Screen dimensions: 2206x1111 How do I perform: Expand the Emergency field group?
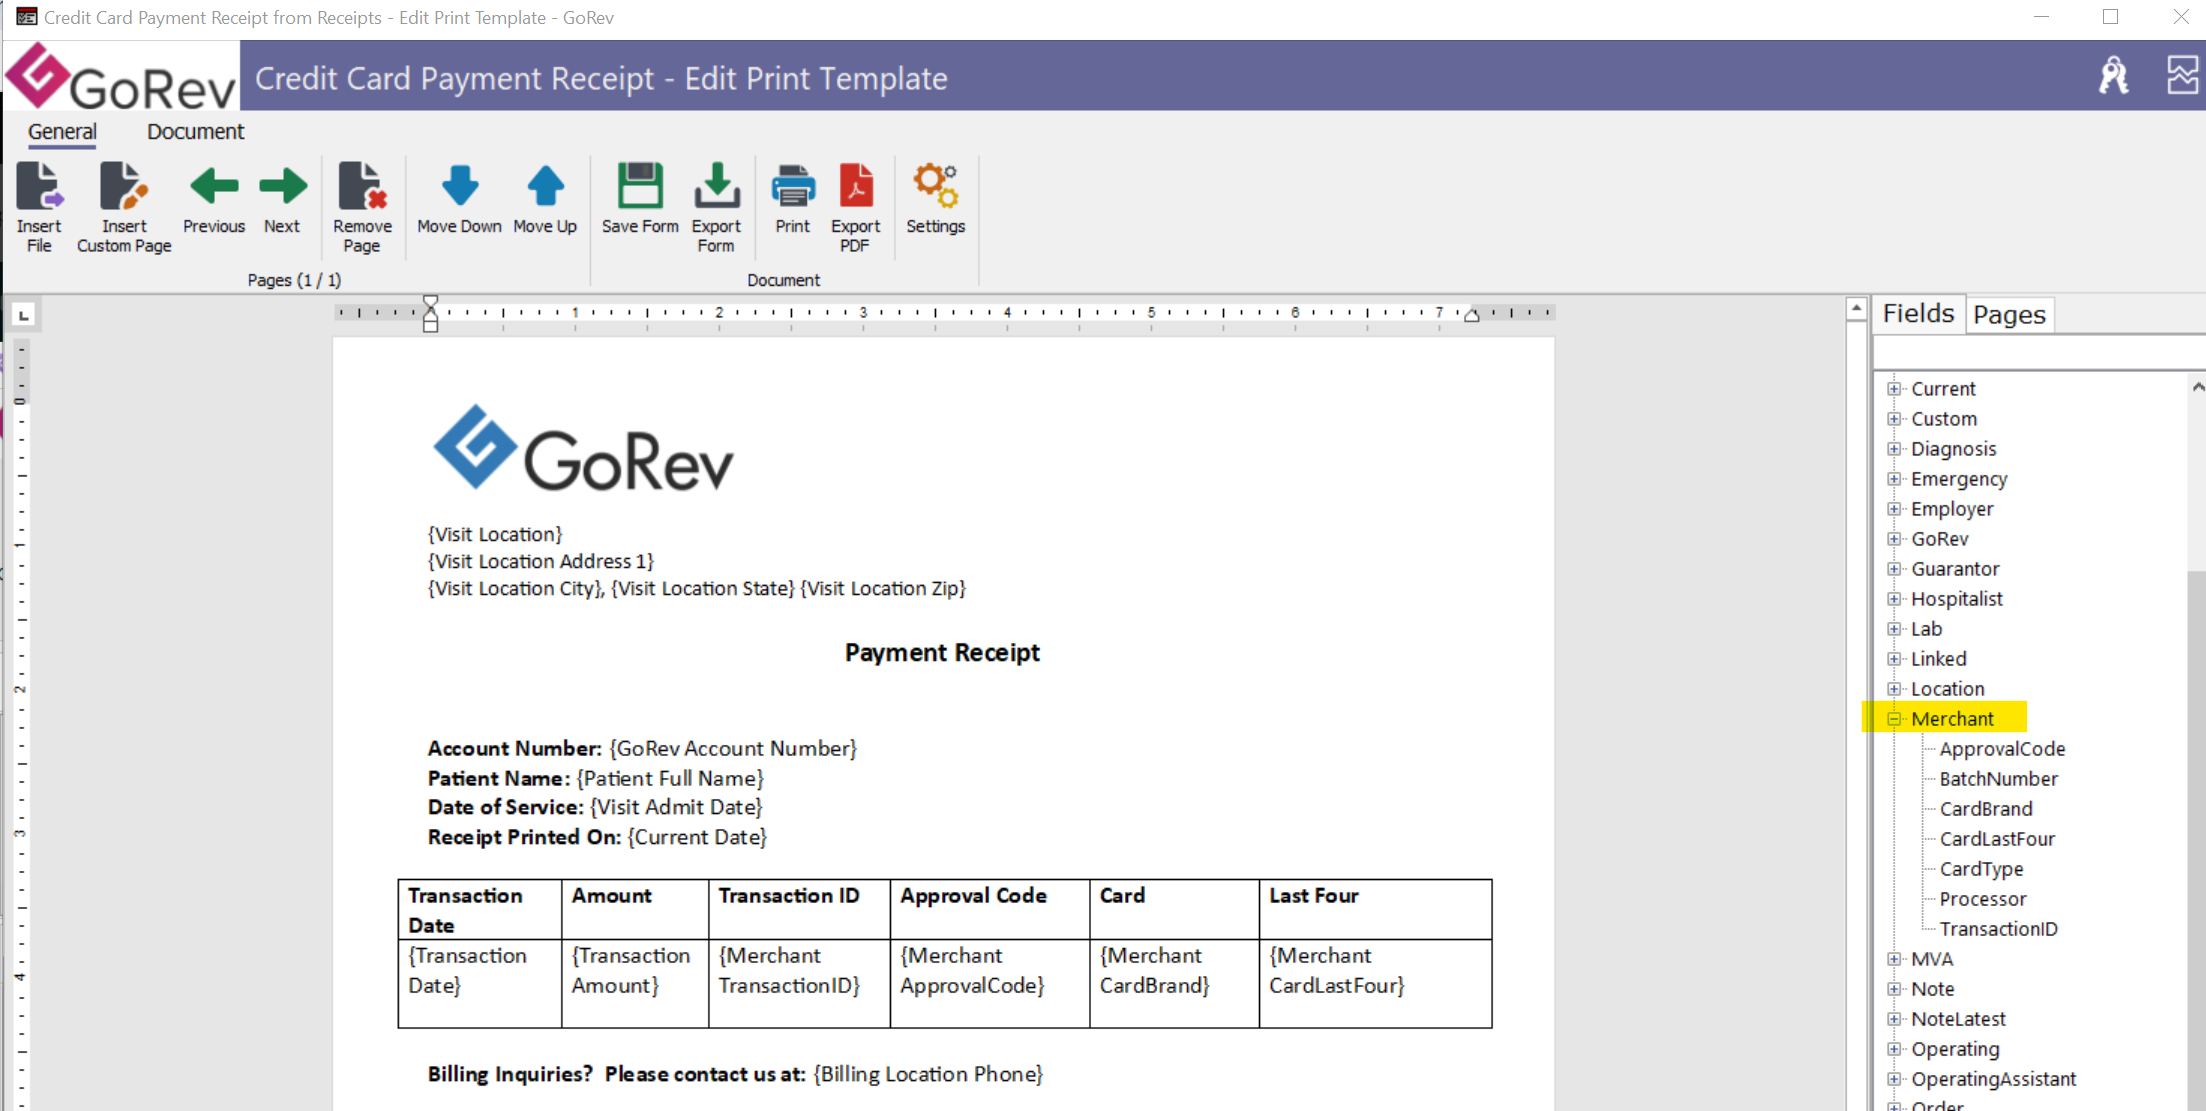click(x=1894, y=479)
